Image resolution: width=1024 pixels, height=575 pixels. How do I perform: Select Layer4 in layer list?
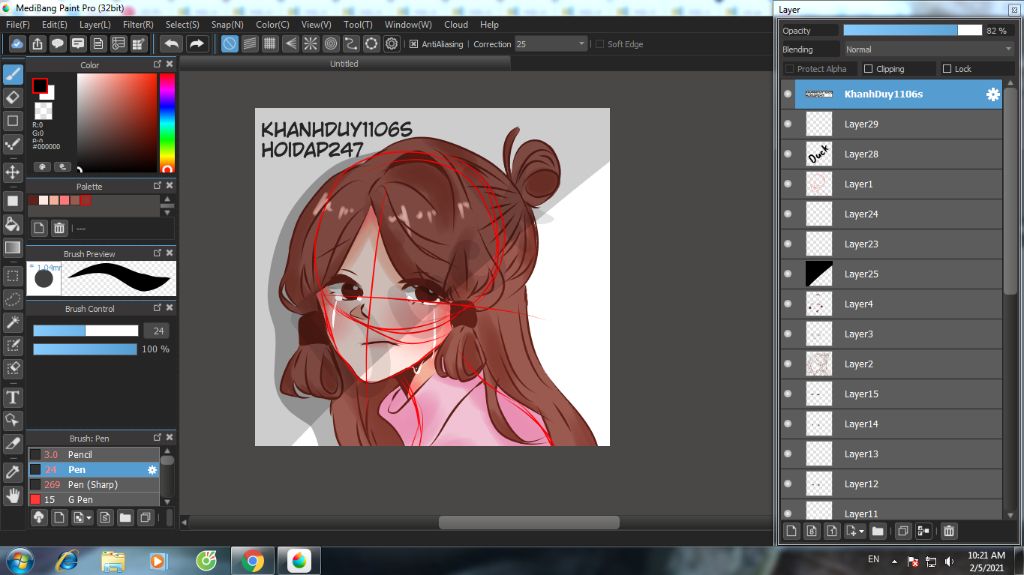891,304
